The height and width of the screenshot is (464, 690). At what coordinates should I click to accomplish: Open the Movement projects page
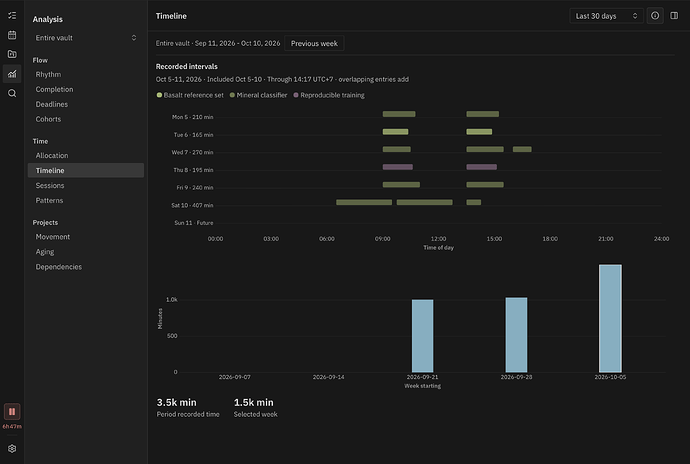tap(86, 237)
